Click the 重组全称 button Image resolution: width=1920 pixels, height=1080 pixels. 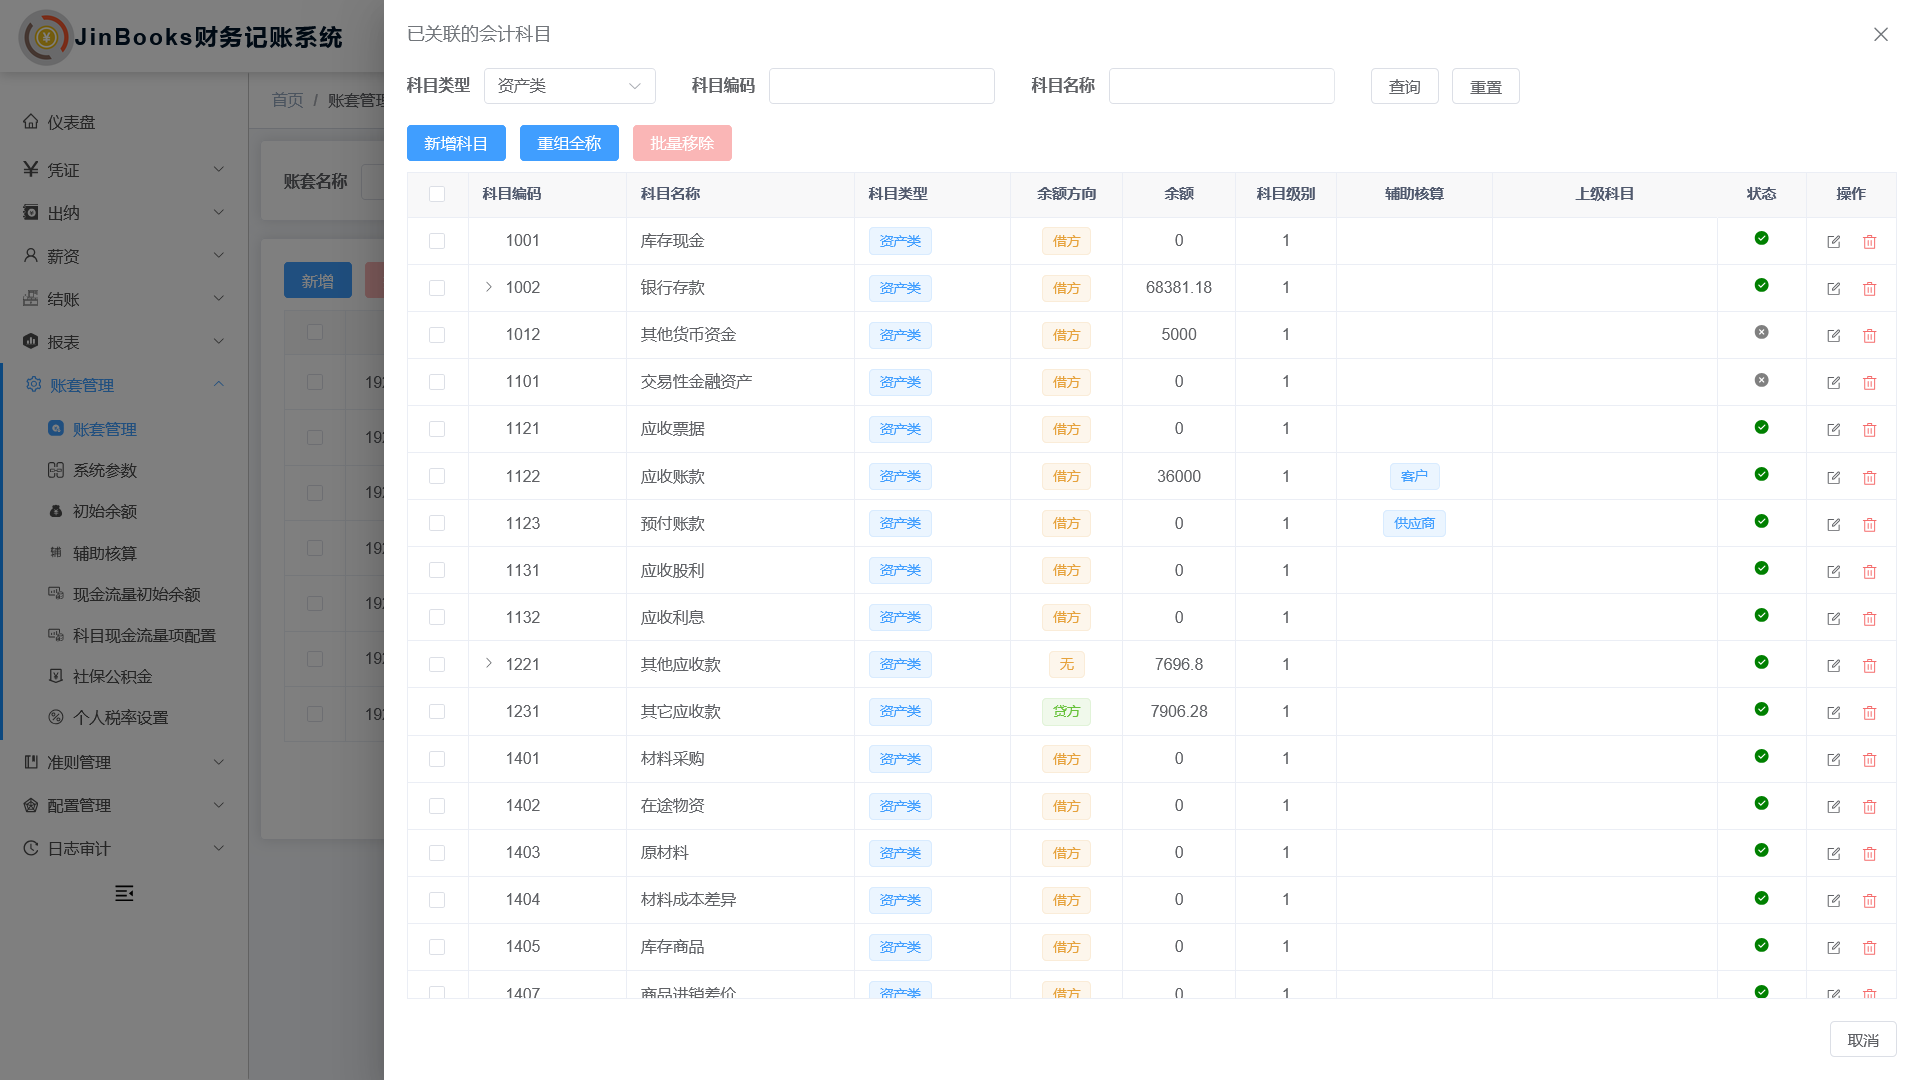(x=569, y=143)
